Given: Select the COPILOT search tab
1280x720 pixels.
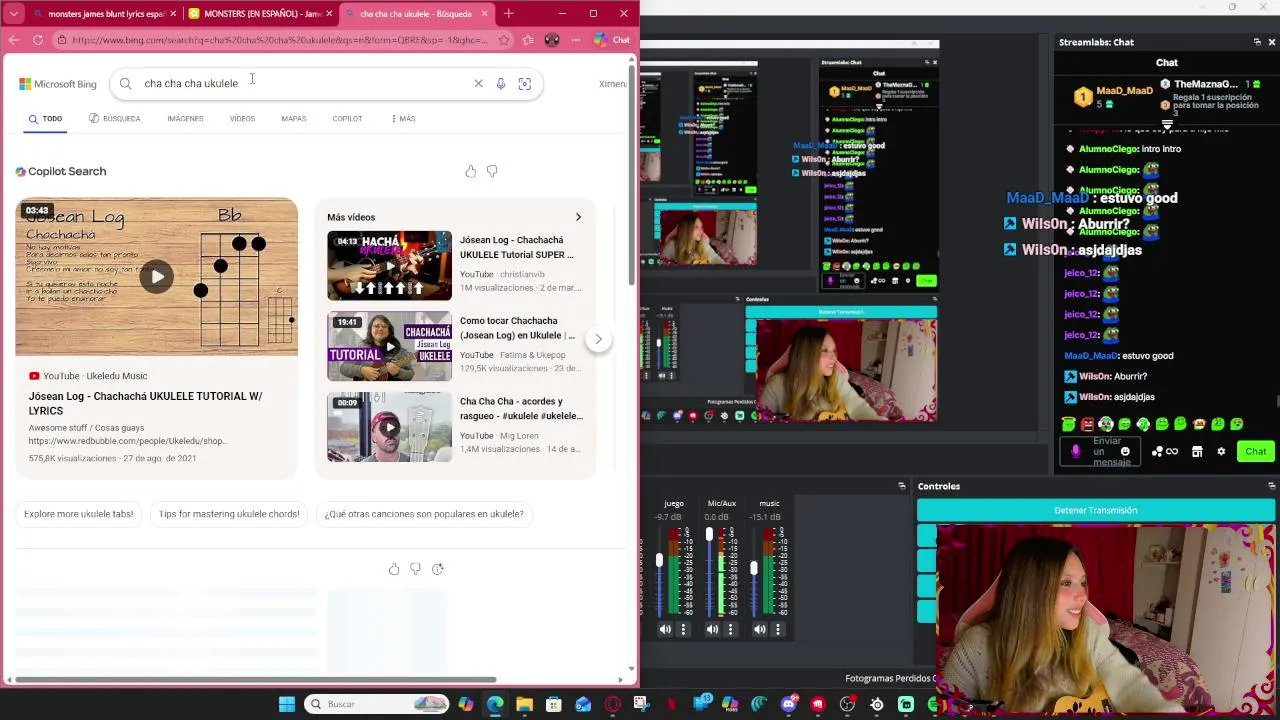Looking at the screenshot, I should pyautogui.click(x=347, y=118).
